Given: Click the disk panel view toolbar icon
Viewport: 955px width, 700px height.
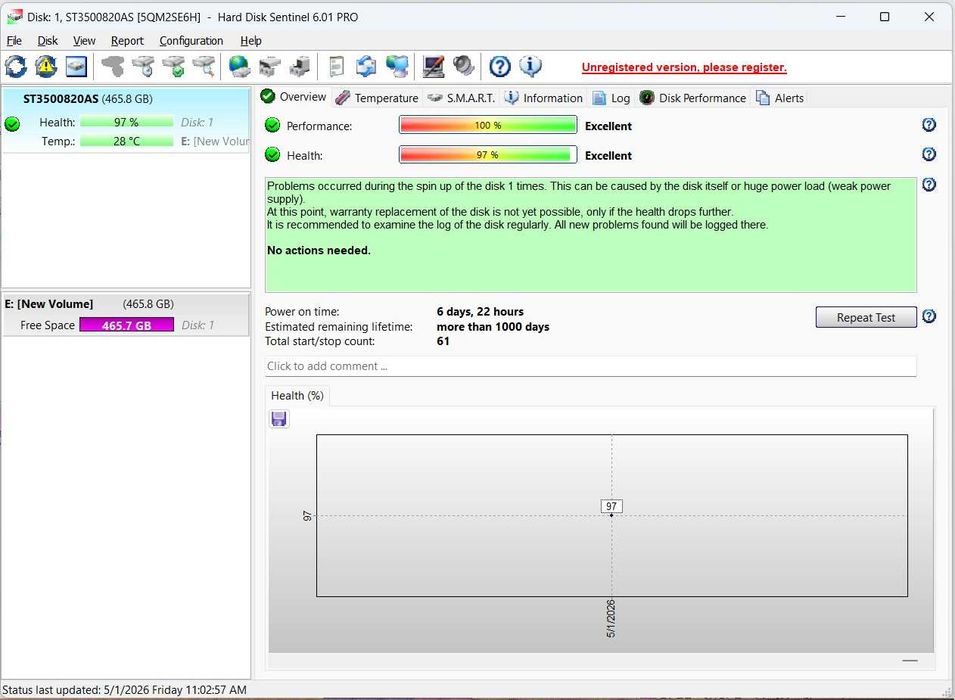Looking at the screenshot, I should click(76, 66).
